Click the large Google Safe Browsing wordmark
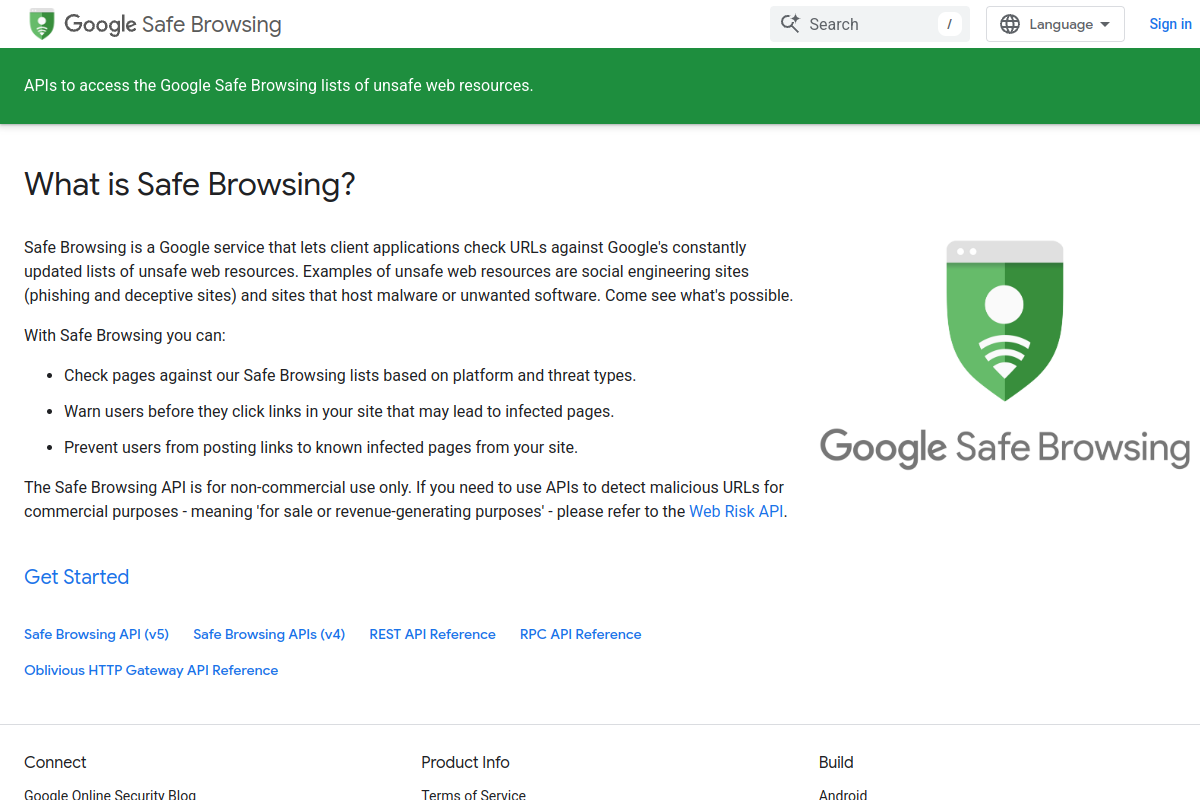Viewport: 1200px width, 800px height. 1005,448
